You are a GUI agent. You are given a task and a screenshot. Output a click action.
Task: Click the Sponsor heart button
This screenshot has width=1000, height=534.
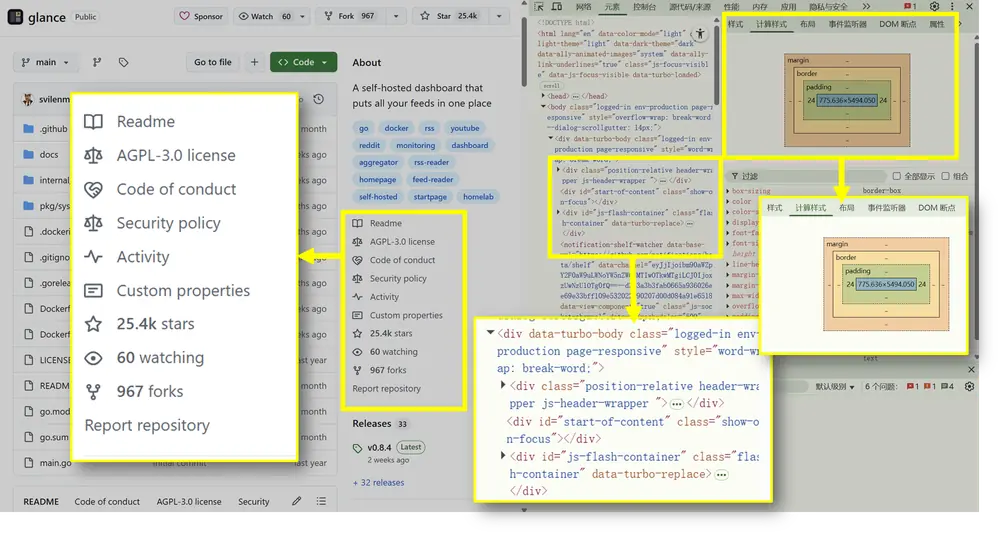point(202,16)
